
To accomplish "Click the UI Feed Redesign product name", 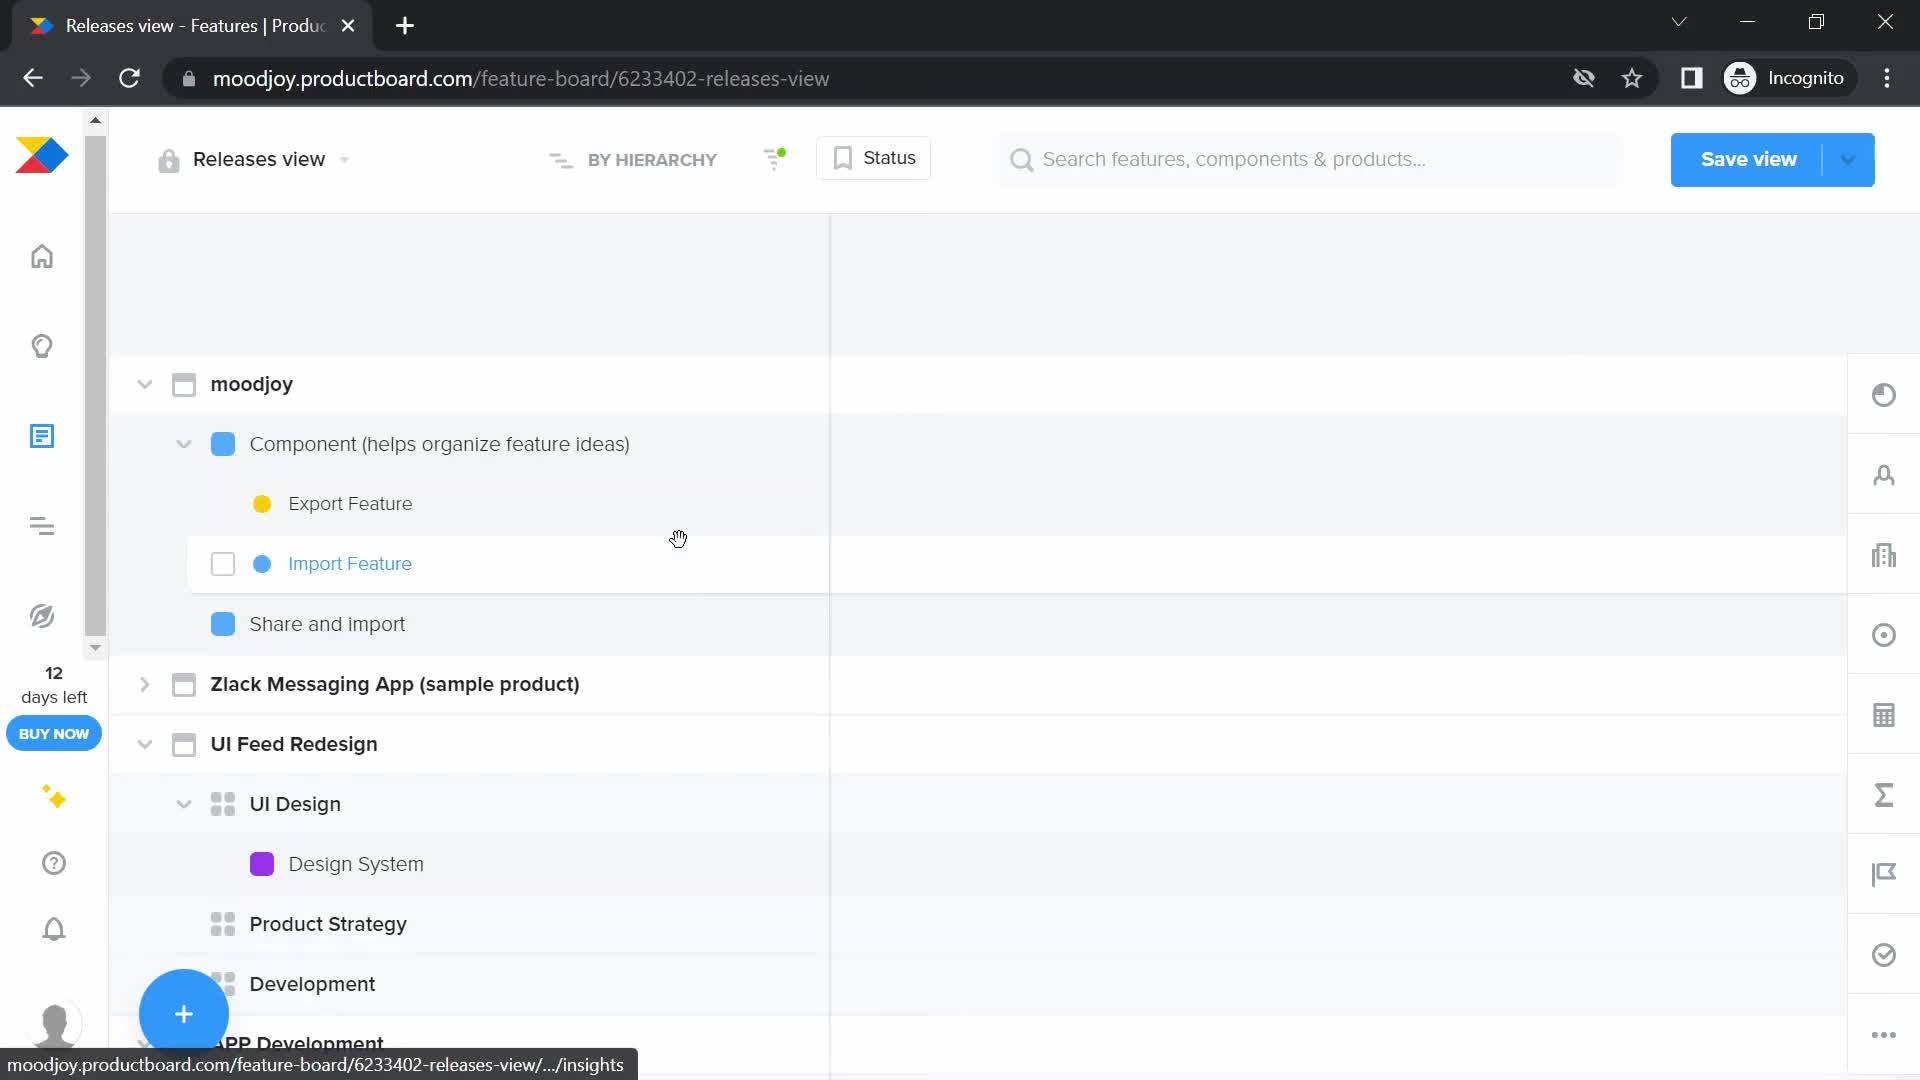I will [x=294, y=744].
